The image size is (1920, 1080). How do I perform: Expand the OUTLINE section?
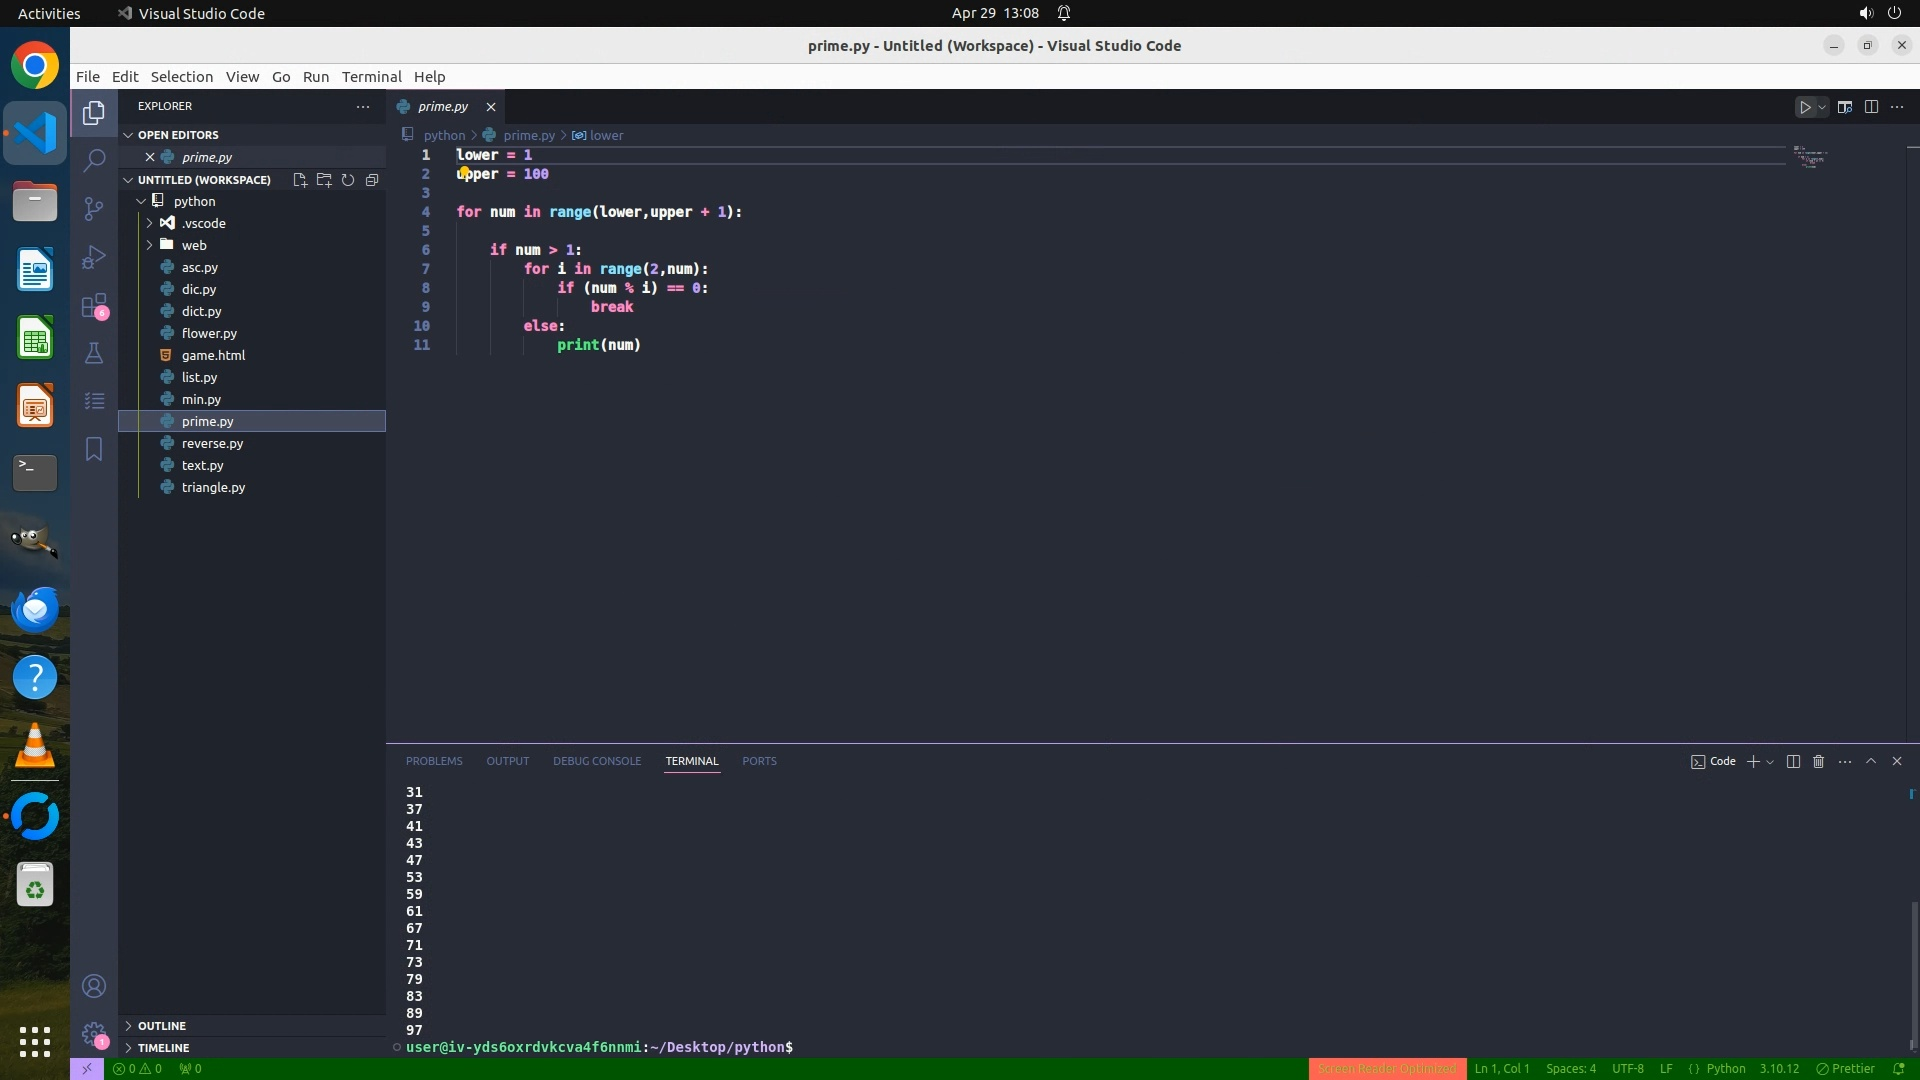pyautogui.click(x=161, y=1026)
